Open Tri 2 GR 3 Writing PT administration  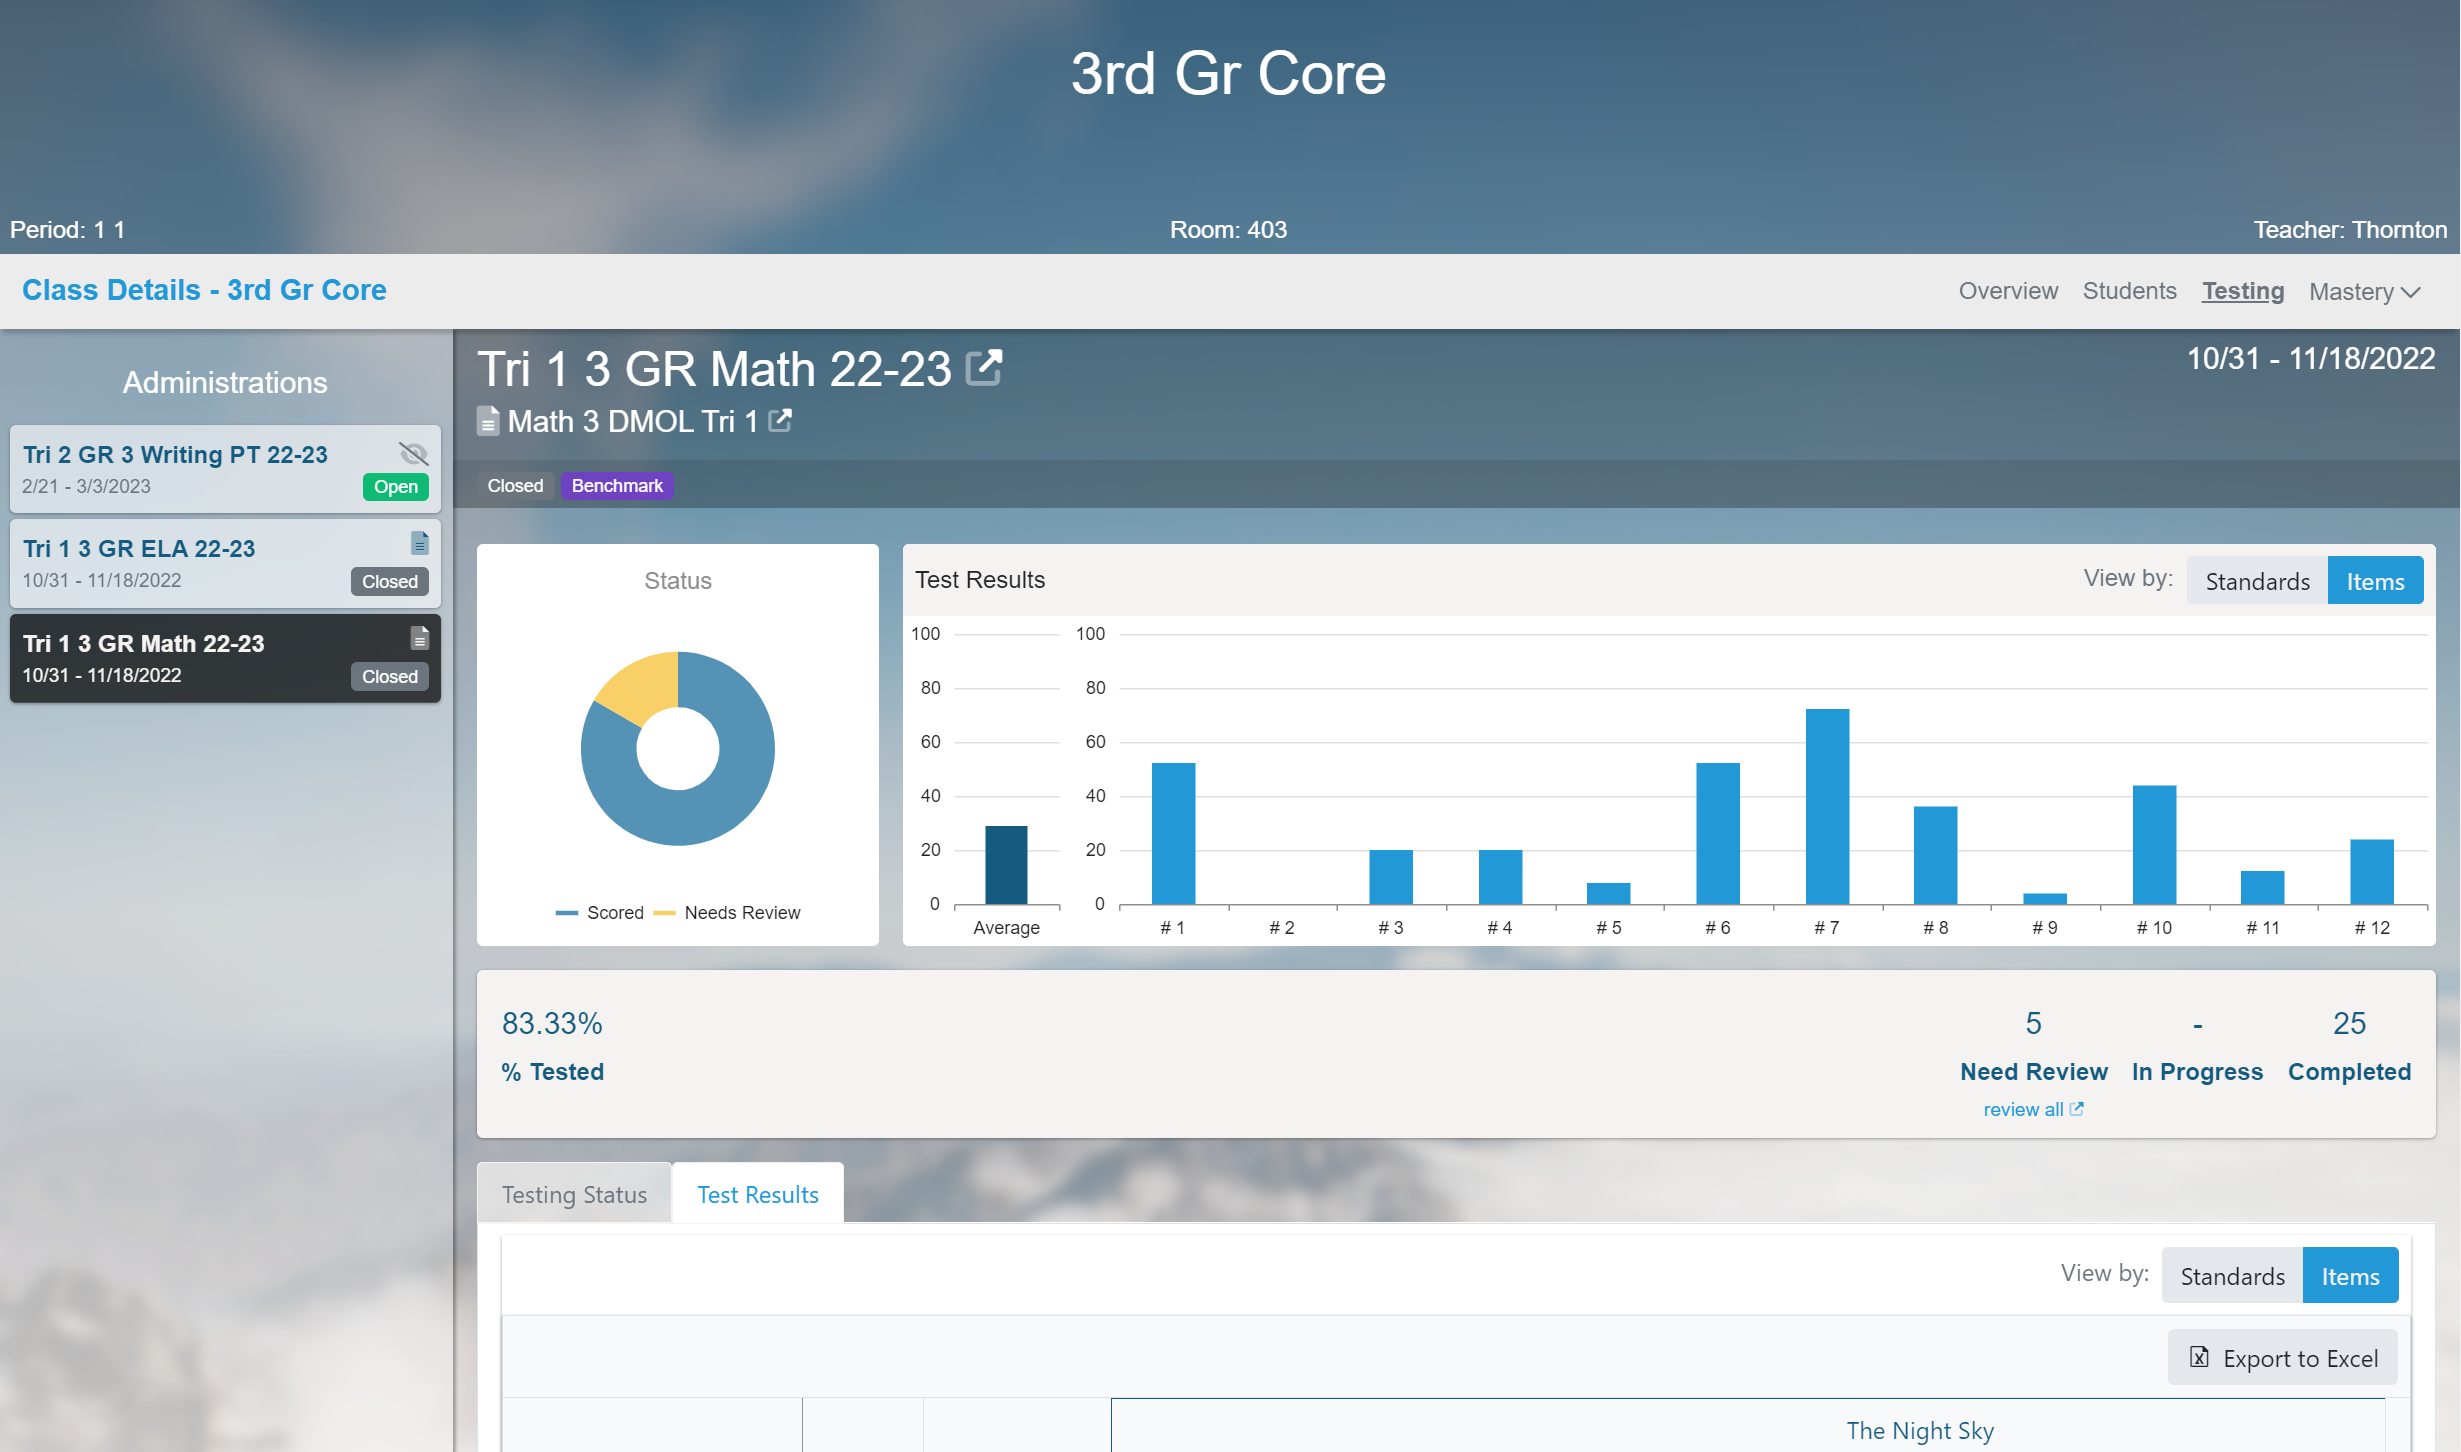175,455
